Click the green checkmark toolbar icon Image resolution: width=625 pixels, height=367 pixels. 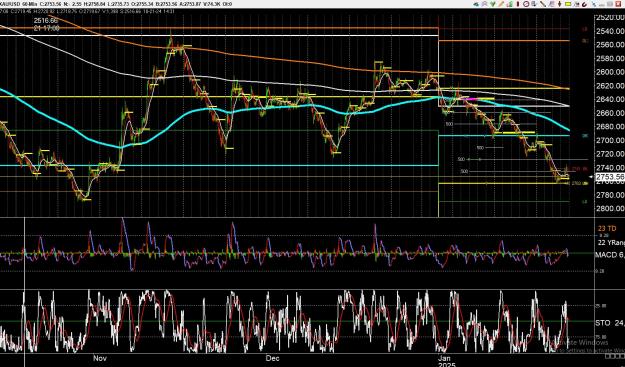493,4
